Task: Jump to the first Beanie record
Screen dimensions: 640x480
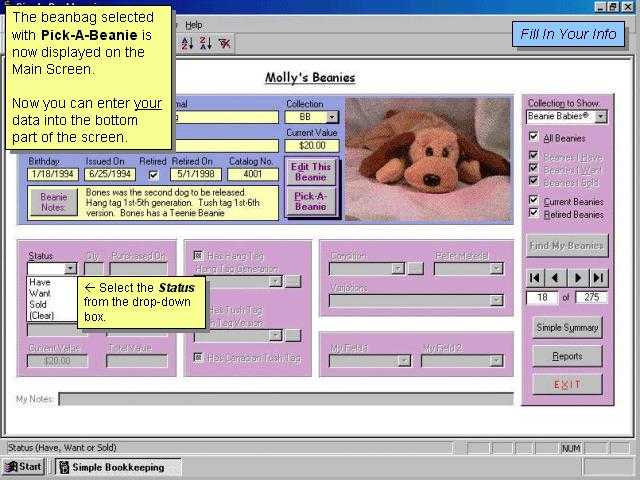Action: coord(536,277)
